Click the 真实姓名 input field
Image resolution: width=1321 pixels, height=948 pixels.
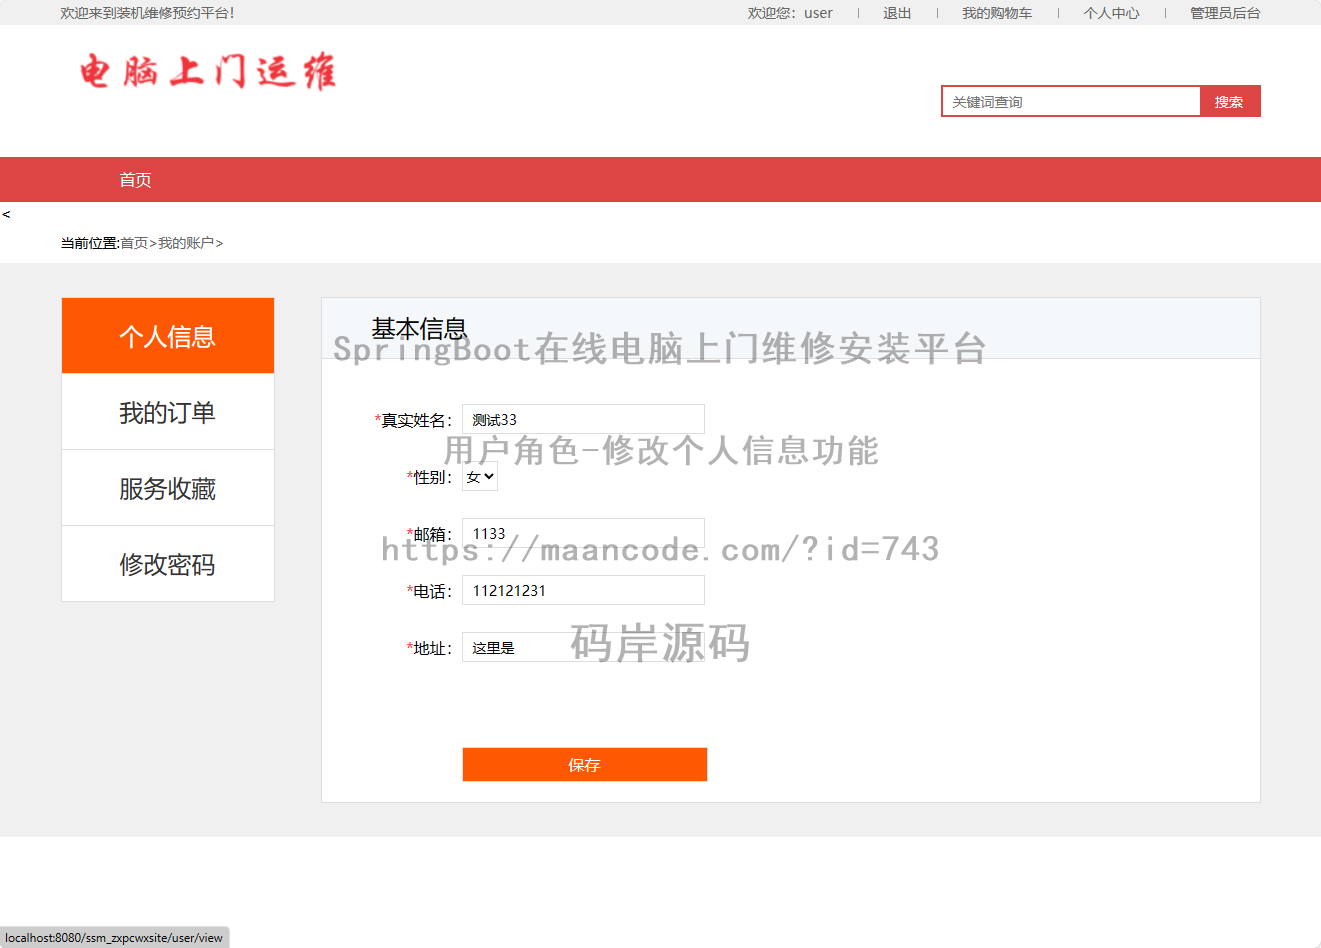coord(583,419)
